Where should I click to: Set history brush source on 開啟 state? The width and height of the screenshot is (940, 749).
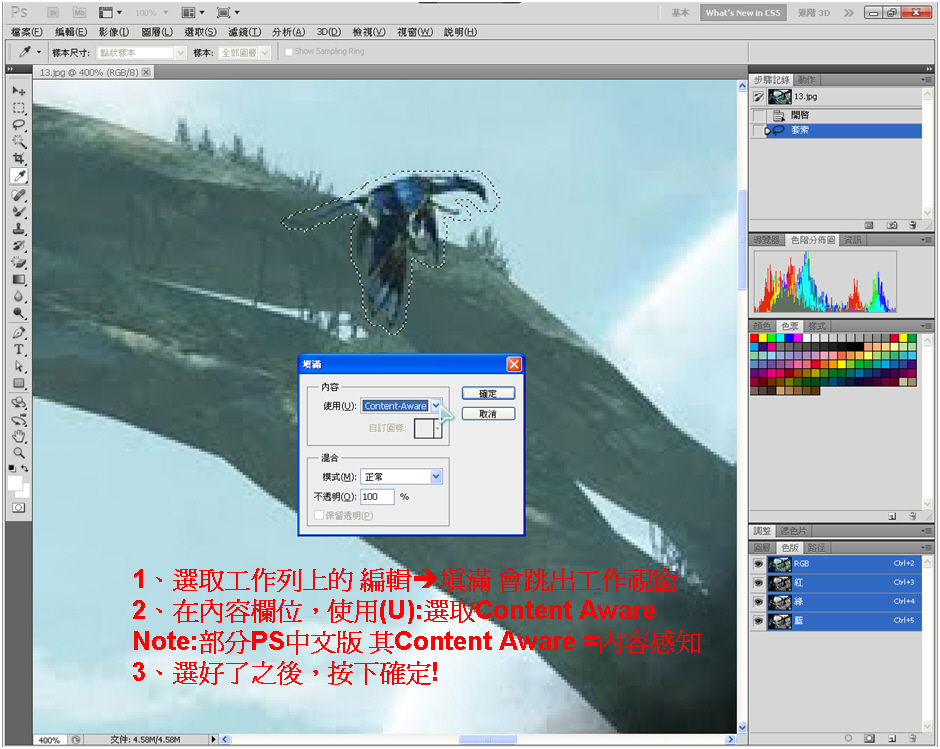tap(758, 115)
